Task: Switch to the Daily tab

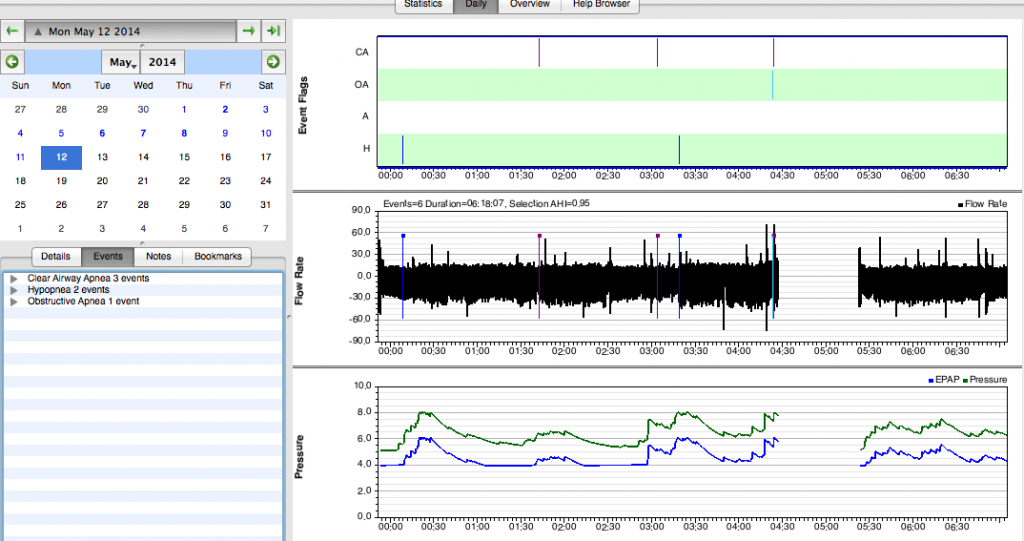Action: [x=475, y=5]
